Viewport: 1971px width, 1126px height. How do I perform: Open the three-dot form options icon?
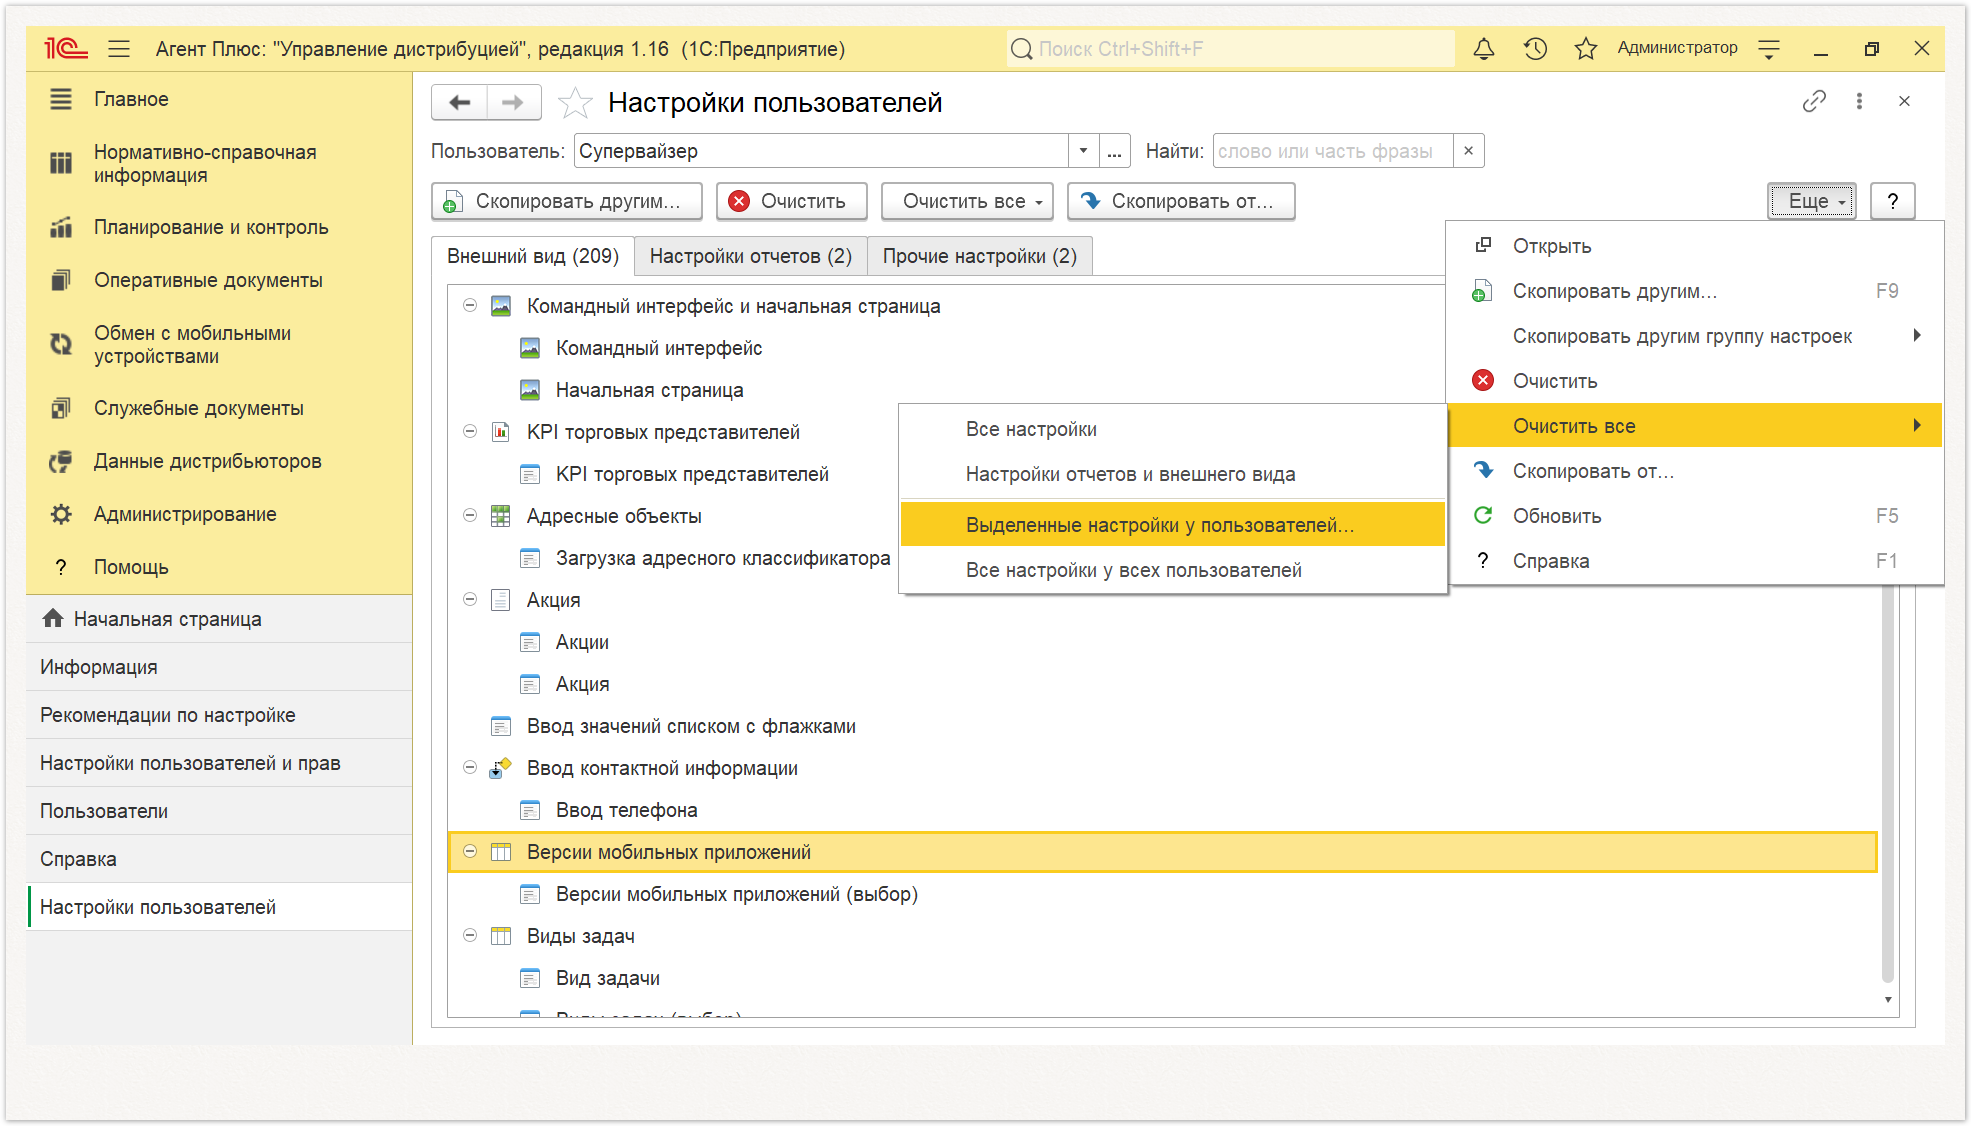click(x=1859, y=101)
